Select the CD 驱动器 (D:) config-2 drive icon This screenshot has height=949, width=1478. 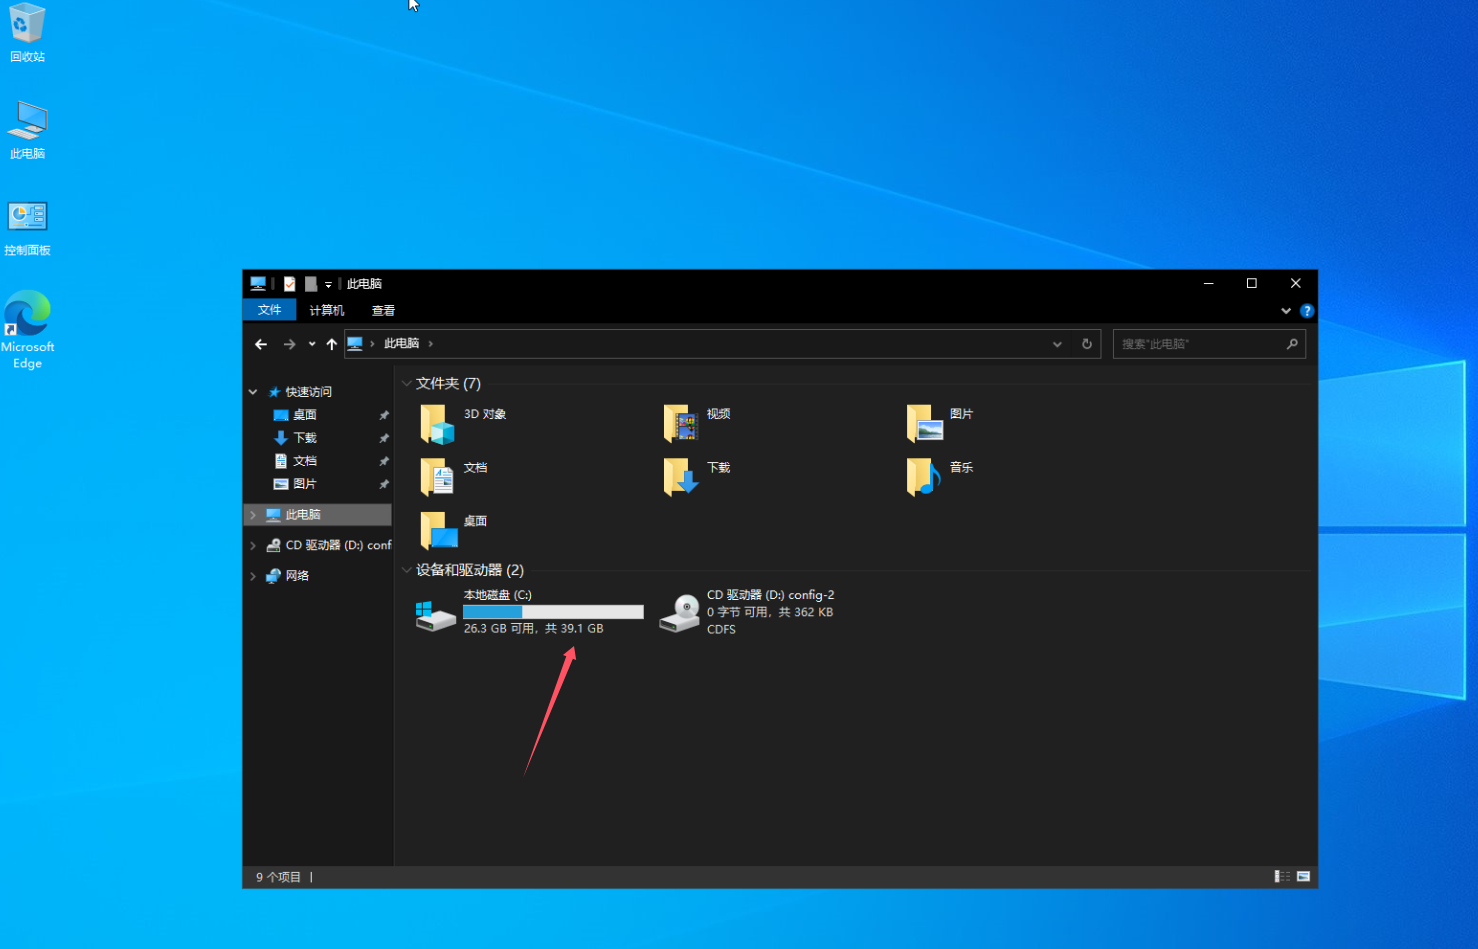click(680, 613)
